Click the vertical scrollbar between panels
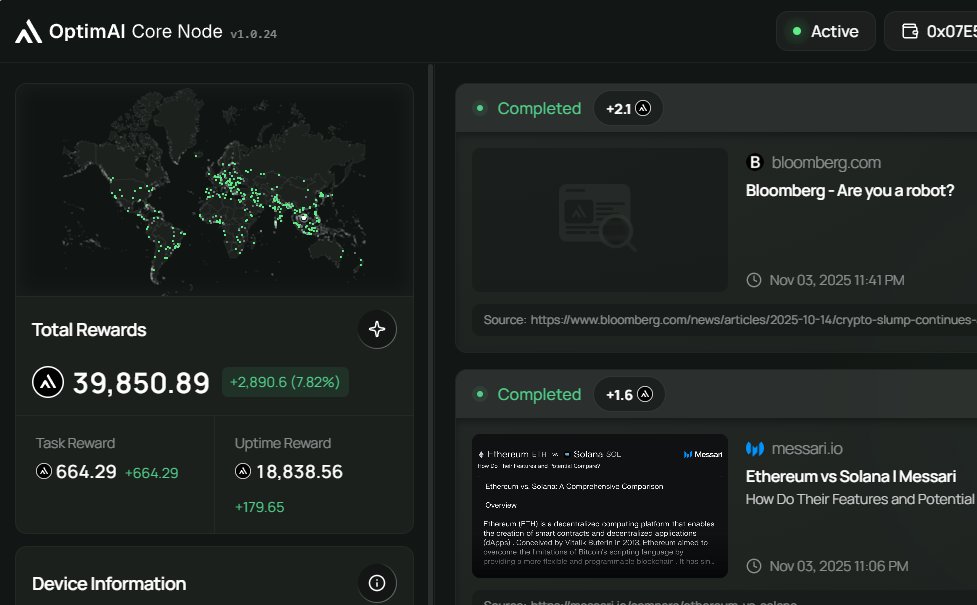977x605 pixels. (431, 334)
